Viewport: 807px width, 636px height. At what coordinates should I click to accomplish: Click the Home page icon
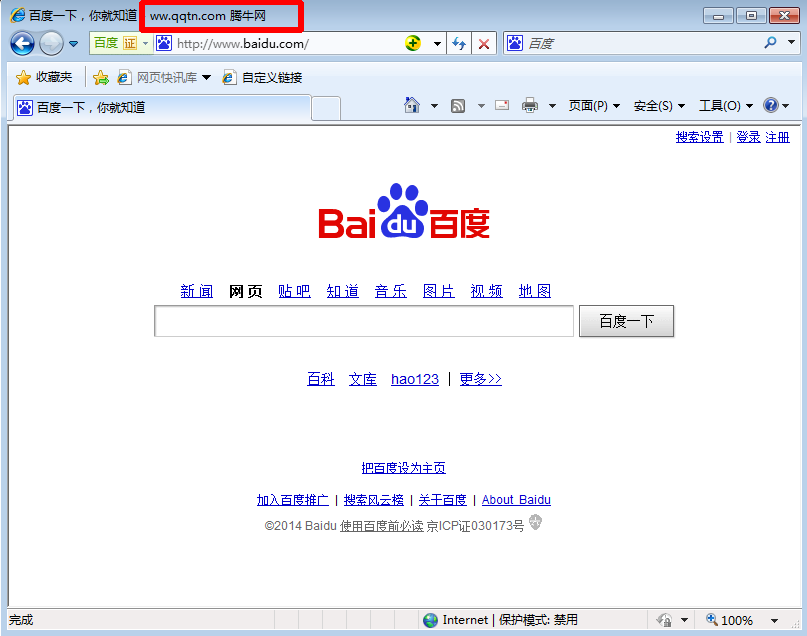click(411, 106)
